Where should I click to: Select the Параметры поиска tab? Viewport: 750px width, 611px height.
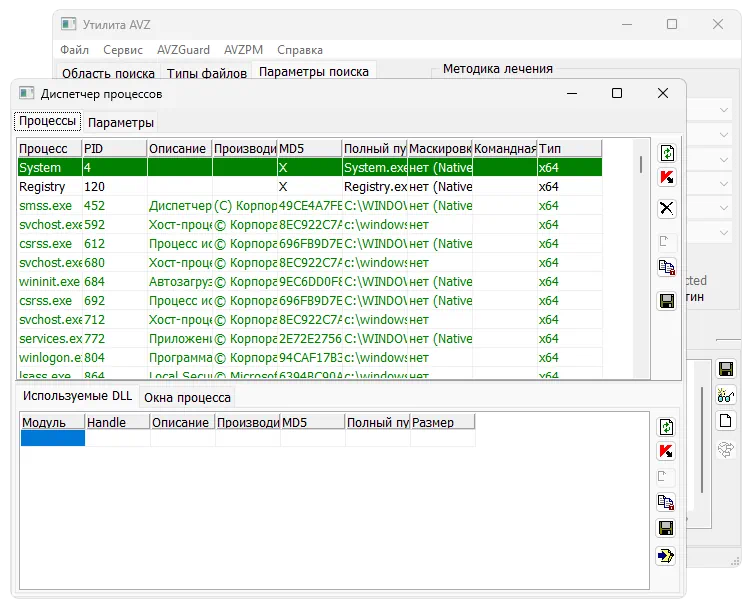[x=314, y=72]
